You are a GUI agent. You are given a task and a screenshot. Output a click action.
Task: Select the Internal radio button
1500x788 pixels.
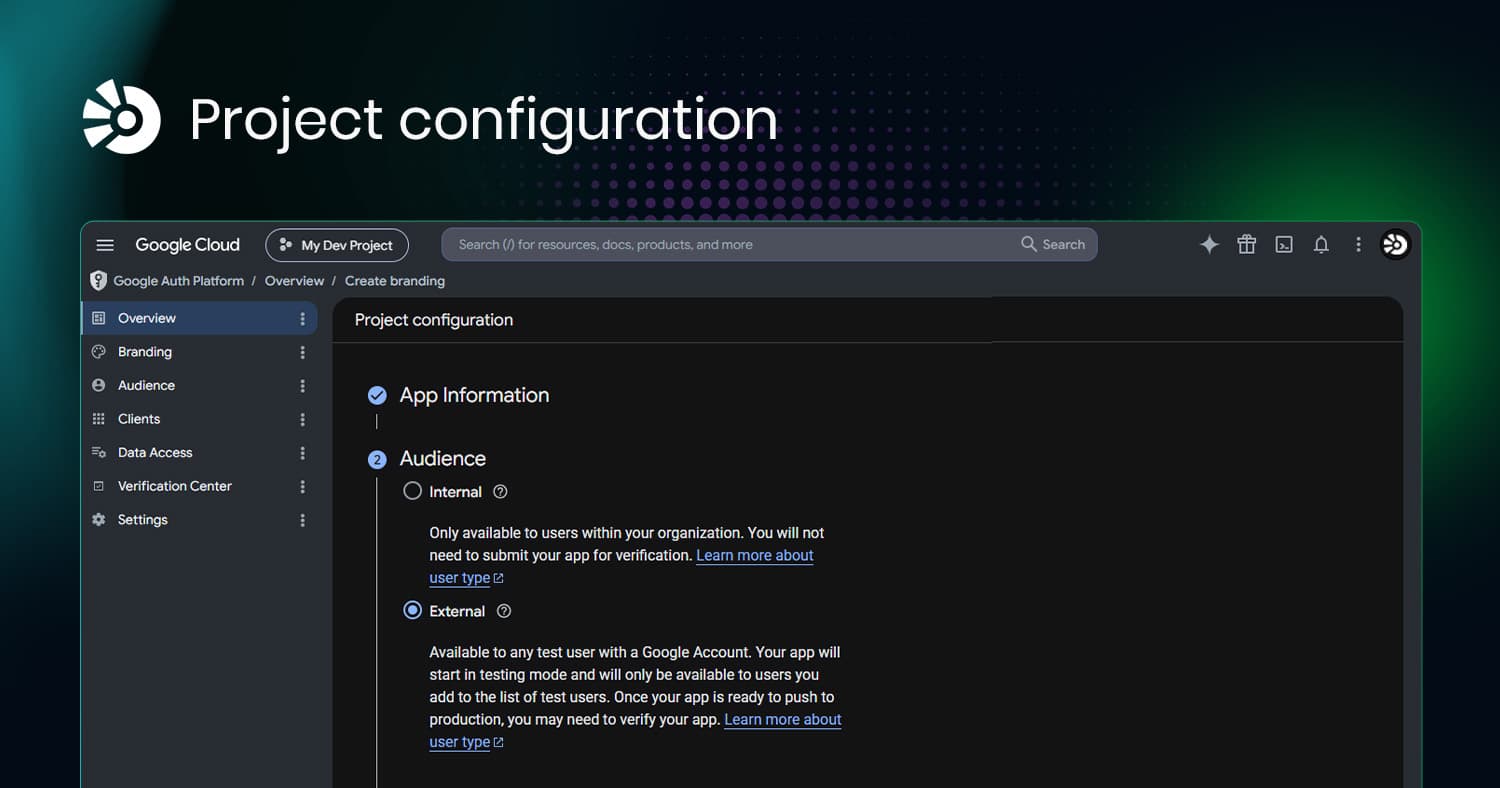pyautogui.click(x=412, y=491)
